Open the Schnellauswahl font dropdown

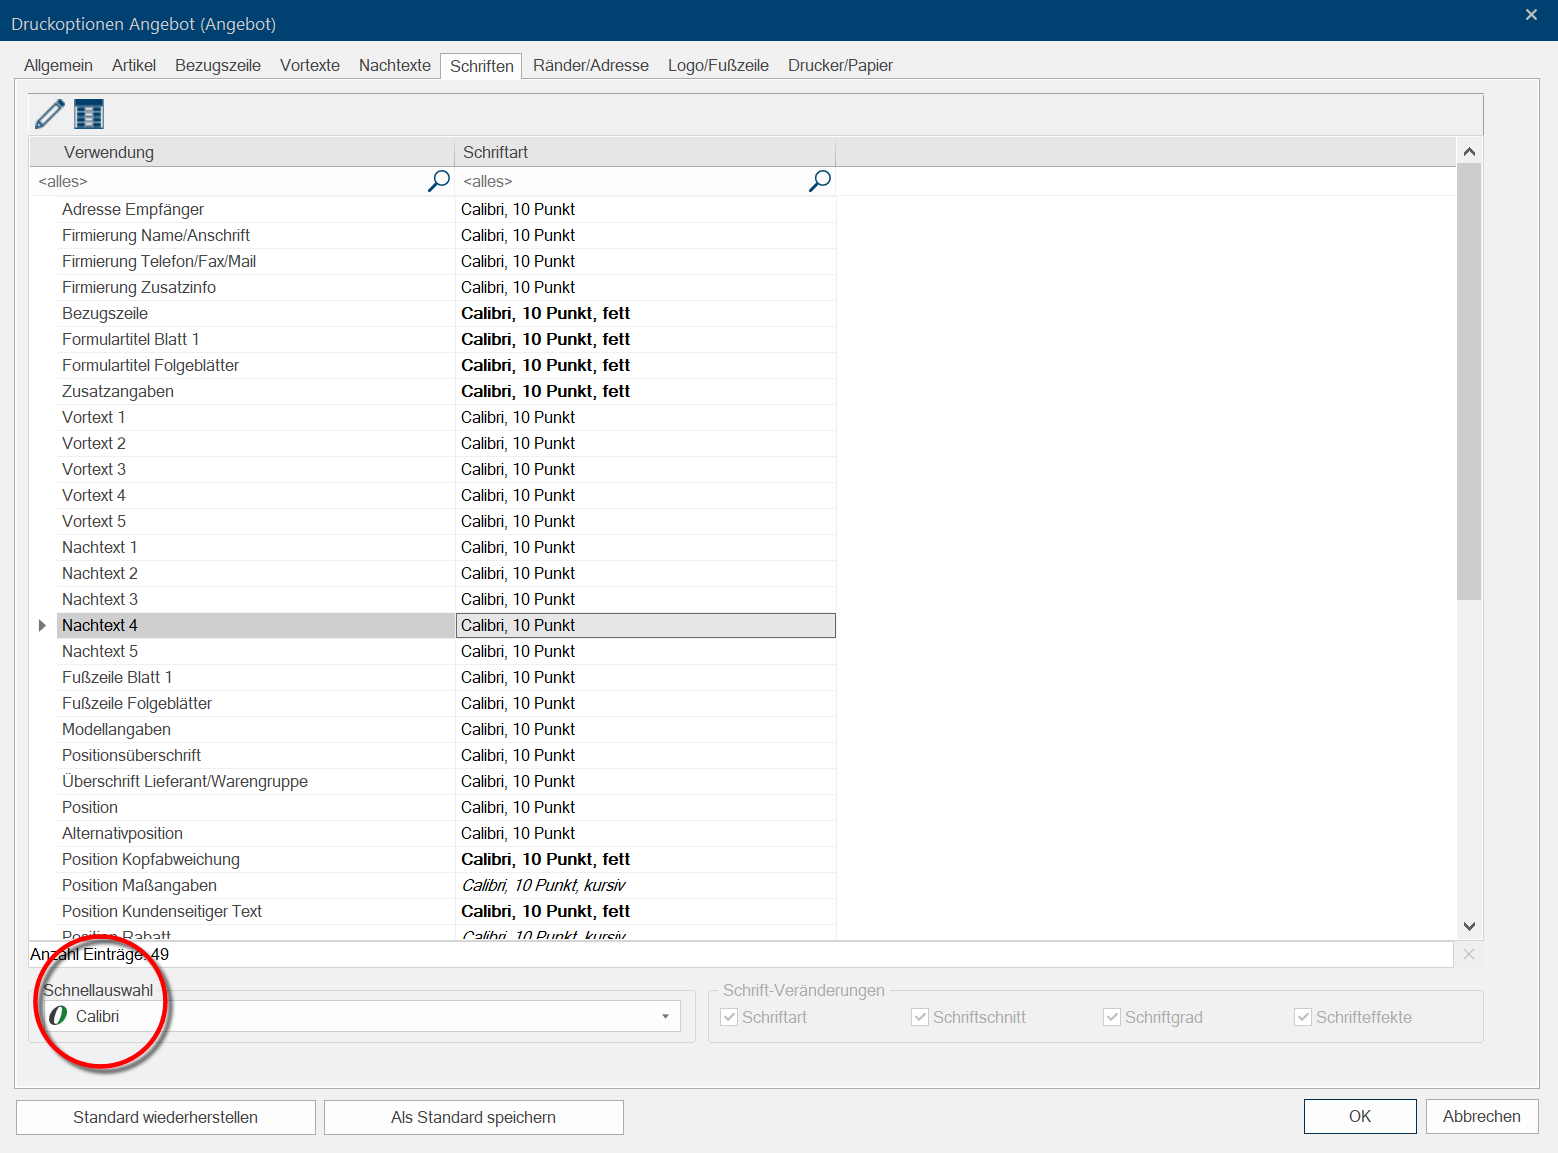point(665,1017)
